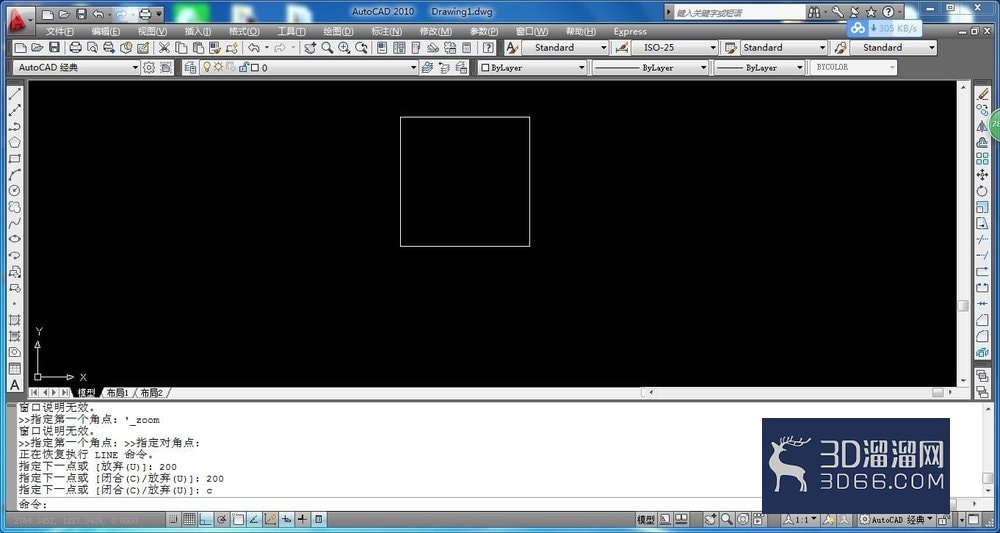The height and width of the screenshot is (533, 1000).
Task: Toggle Quick Properties in status bar
Action: [319, 519]
